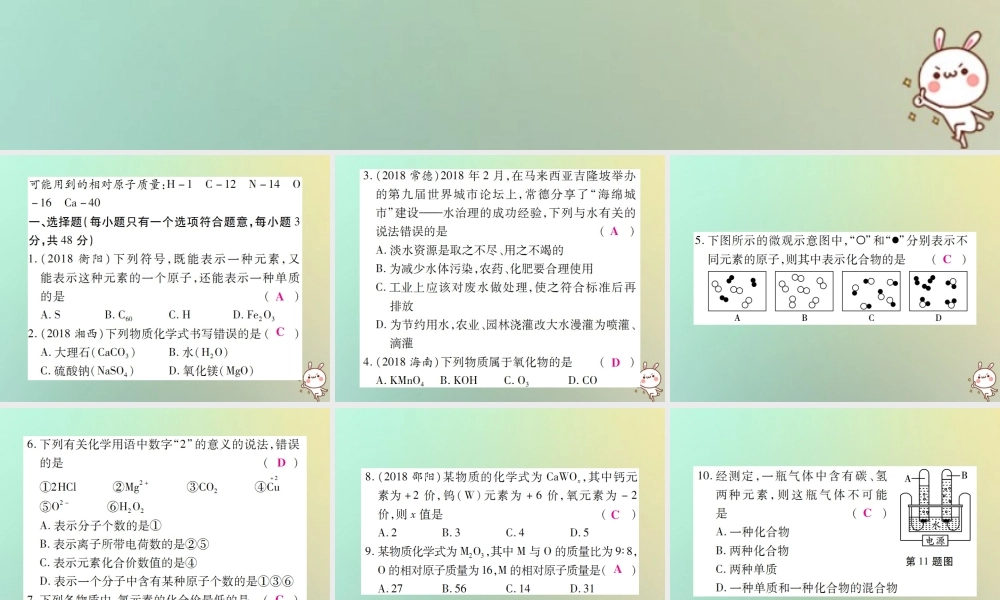Click option 'B. 为减少水体污染,农药、化肥要合理使用'
Screen dimensions: 1000x600
[x=485, y=268]
